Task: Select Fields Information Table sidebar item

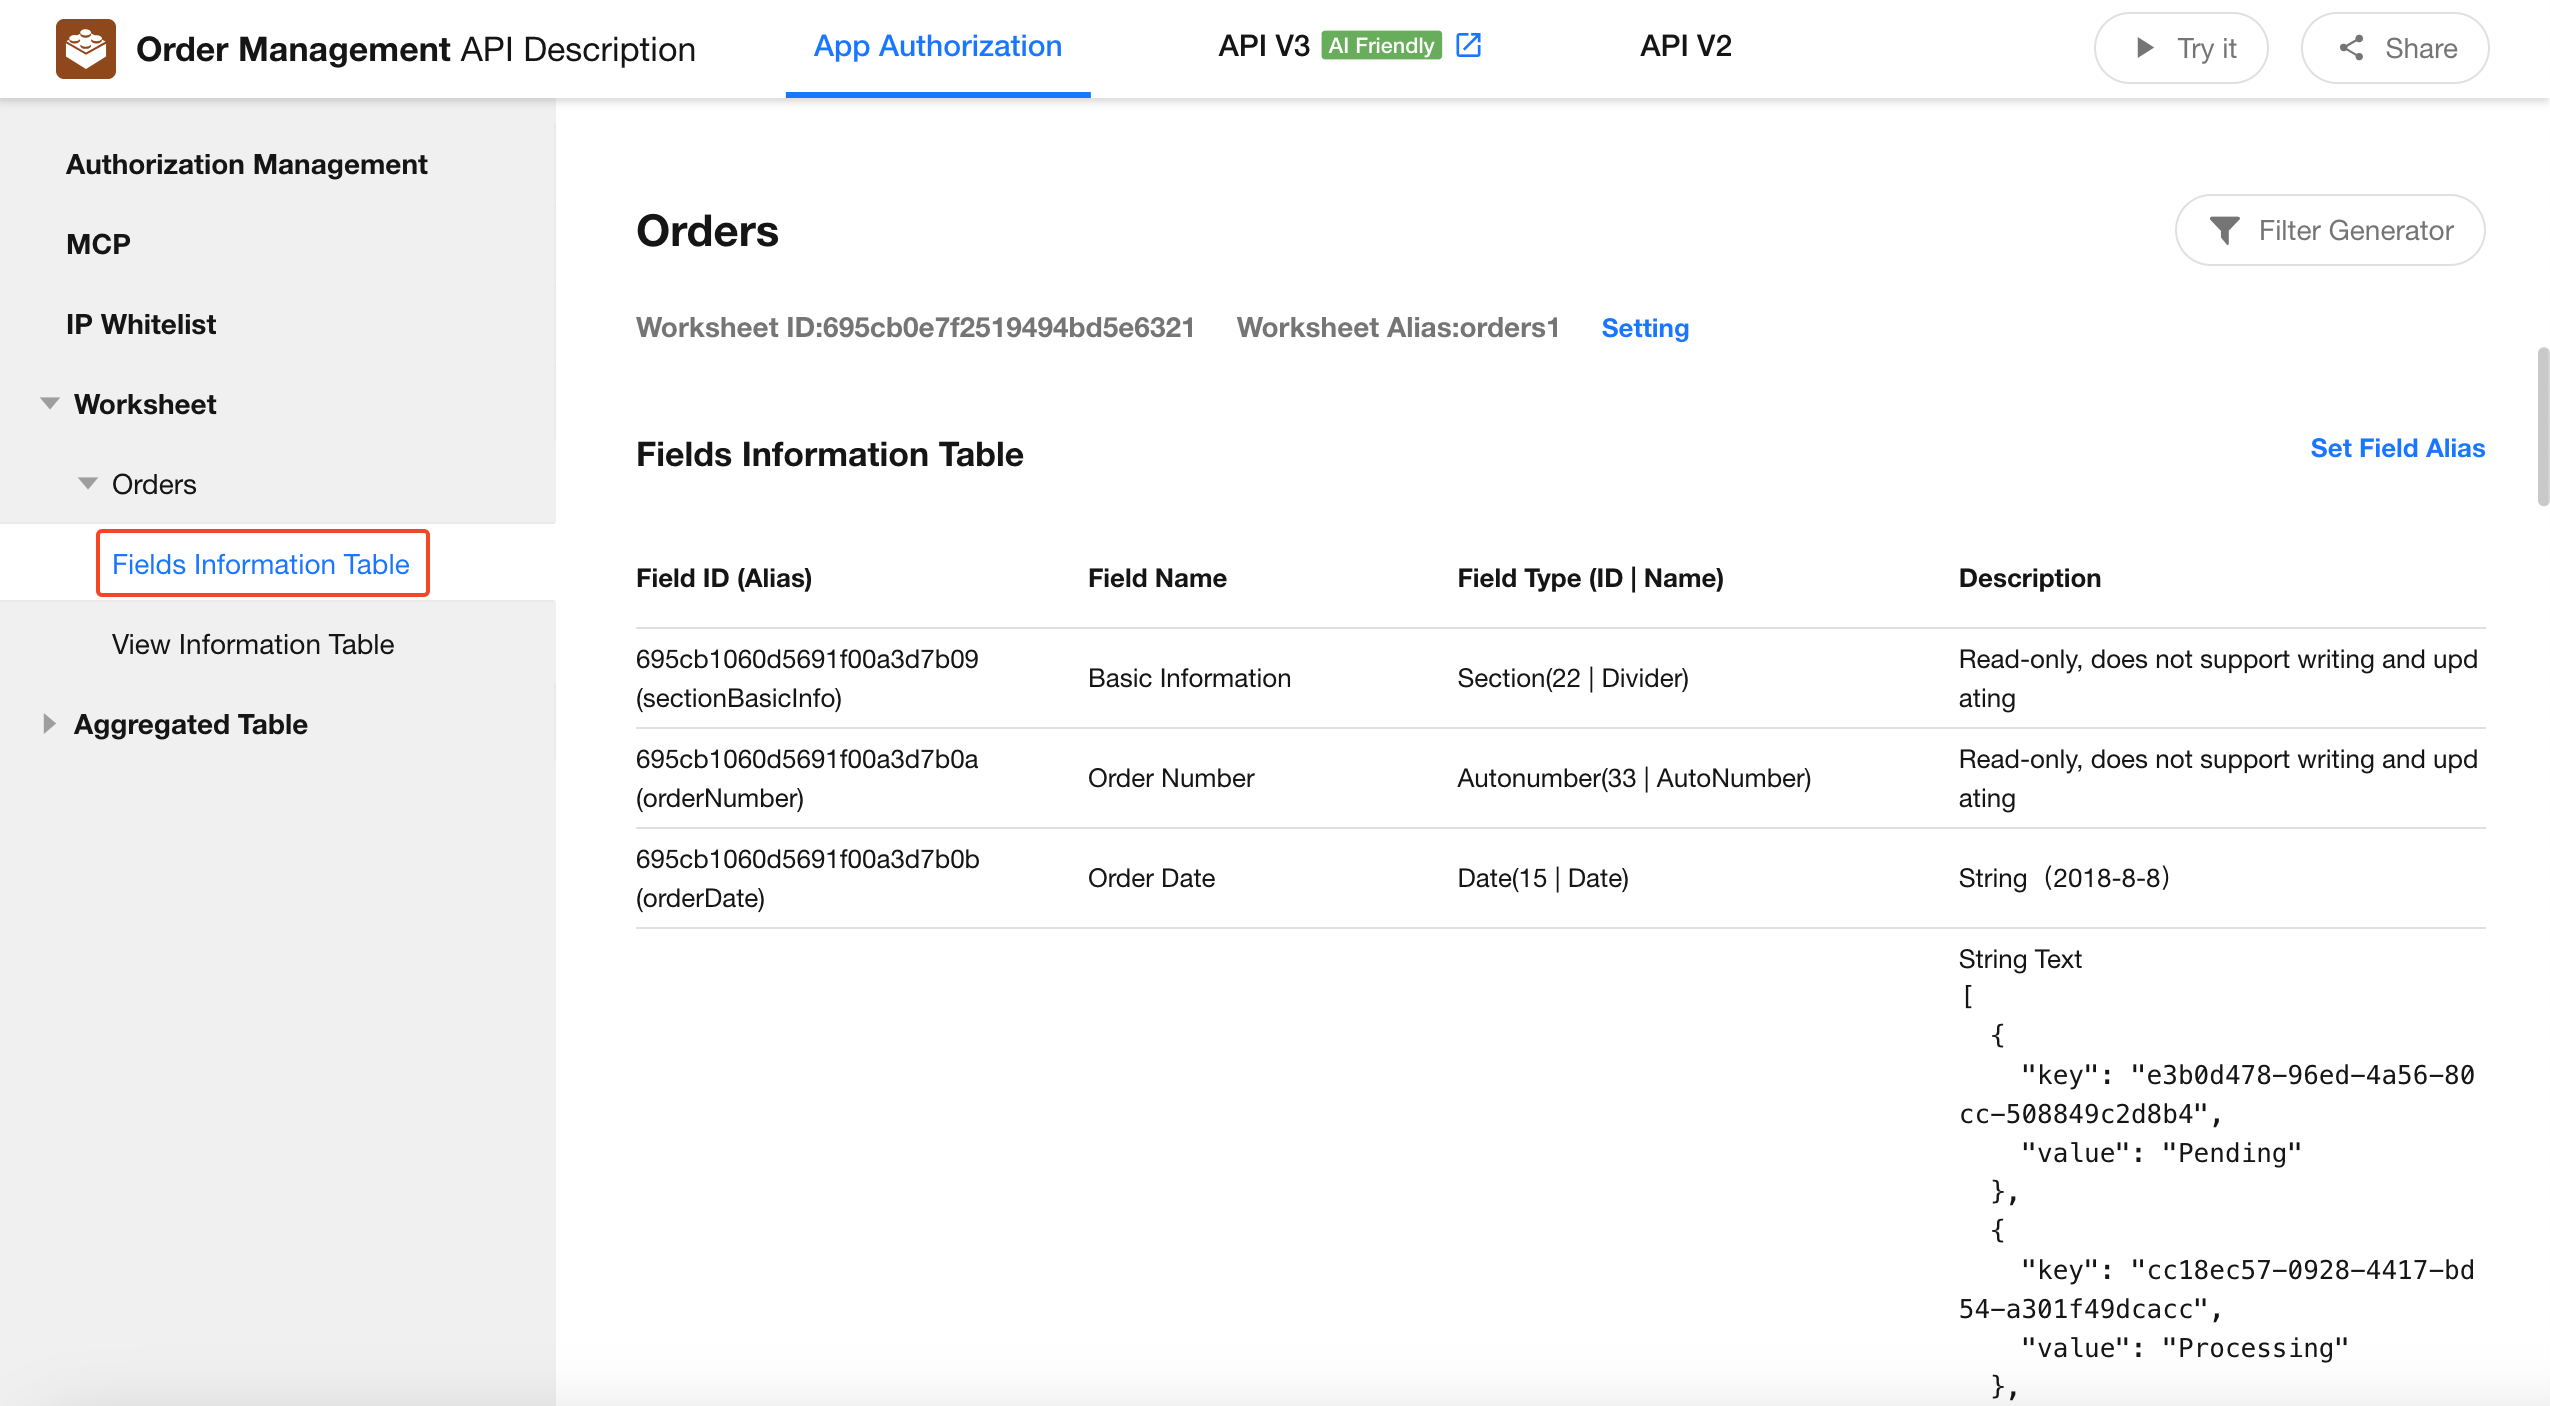Action: tap(261, 564)
